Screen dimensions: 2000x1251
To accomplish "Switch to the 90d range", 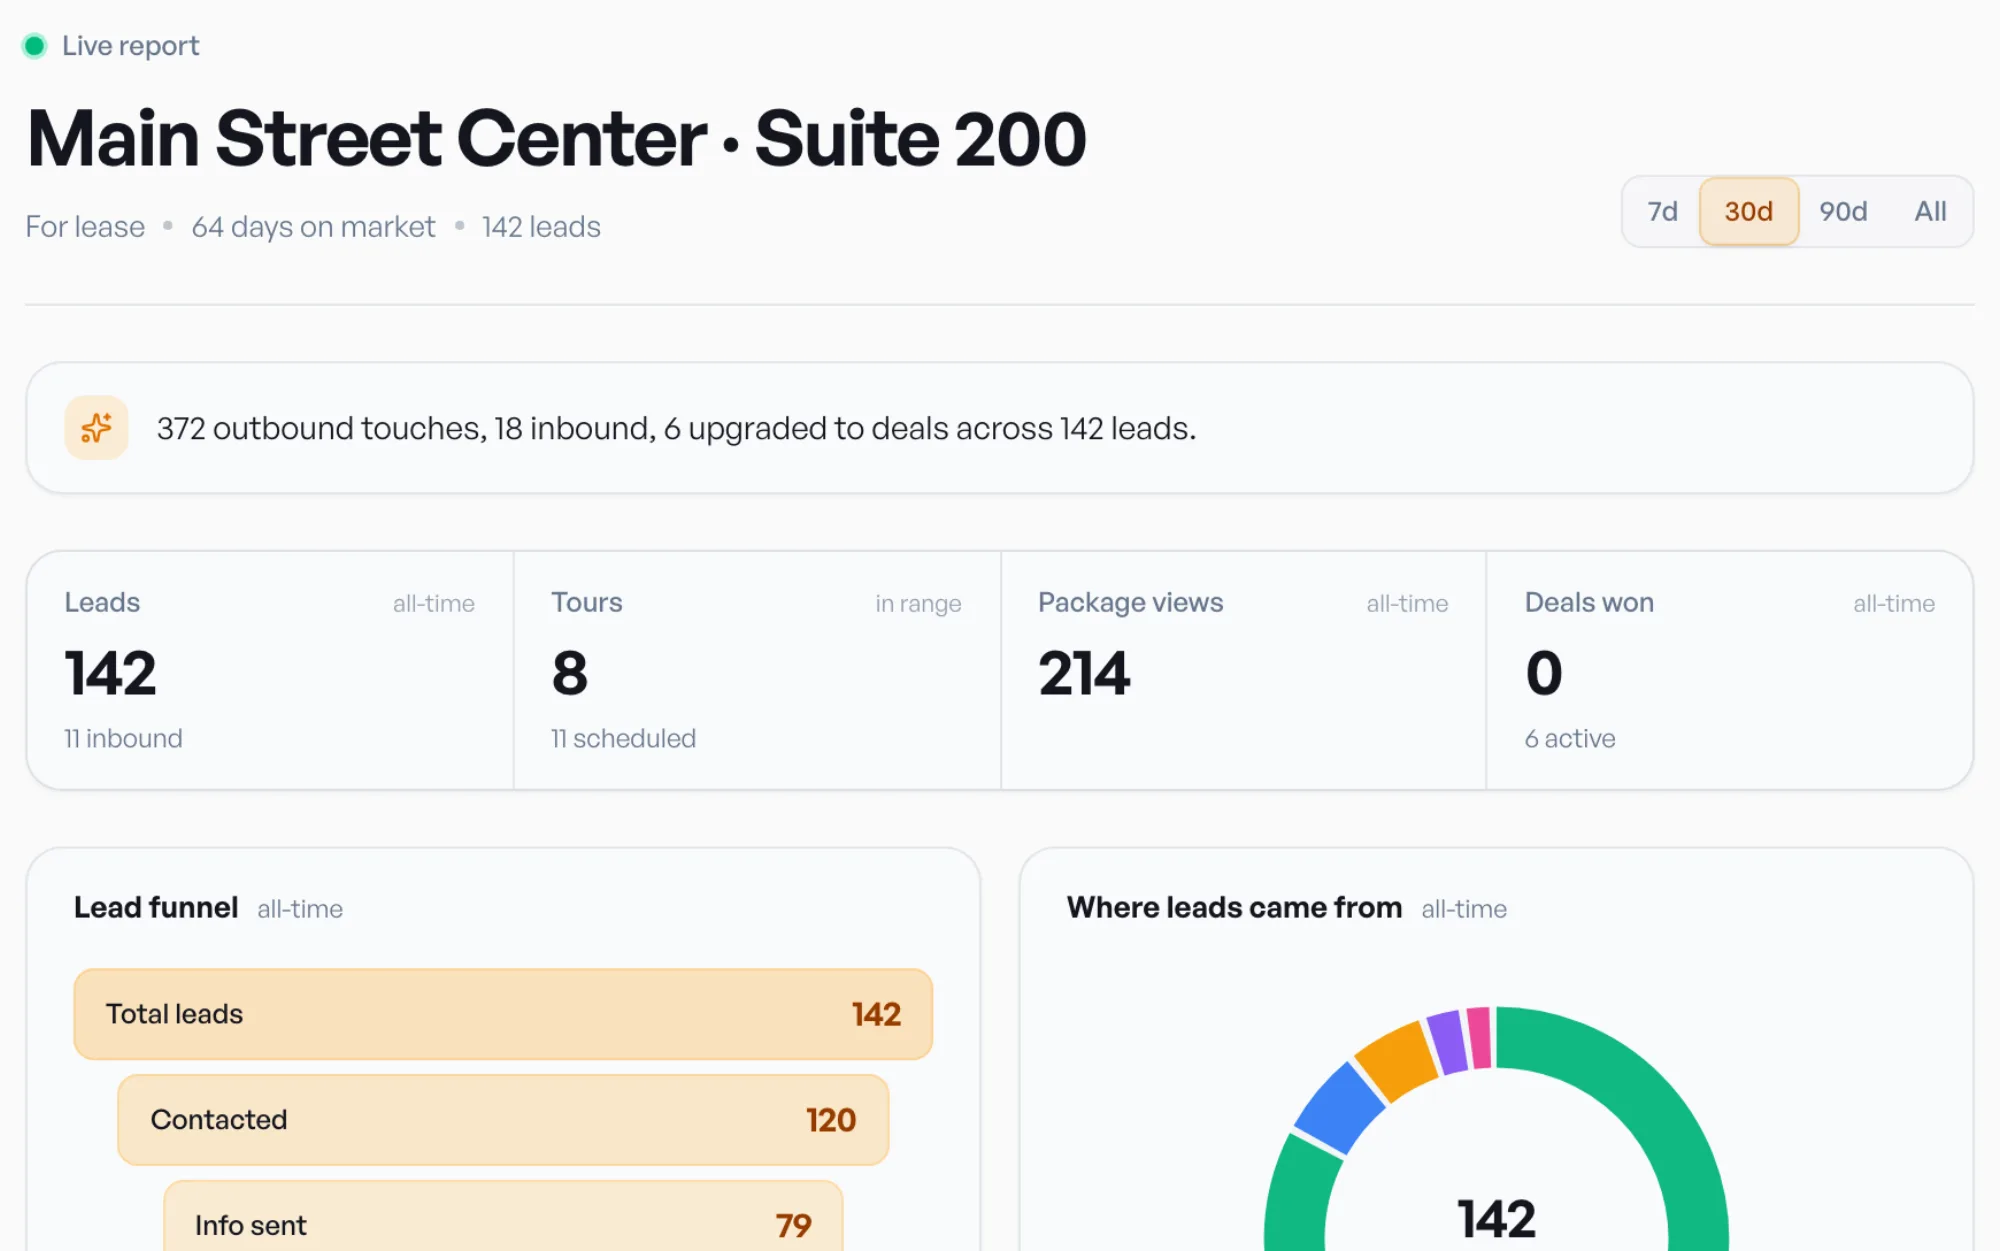I will [1843, 211].
